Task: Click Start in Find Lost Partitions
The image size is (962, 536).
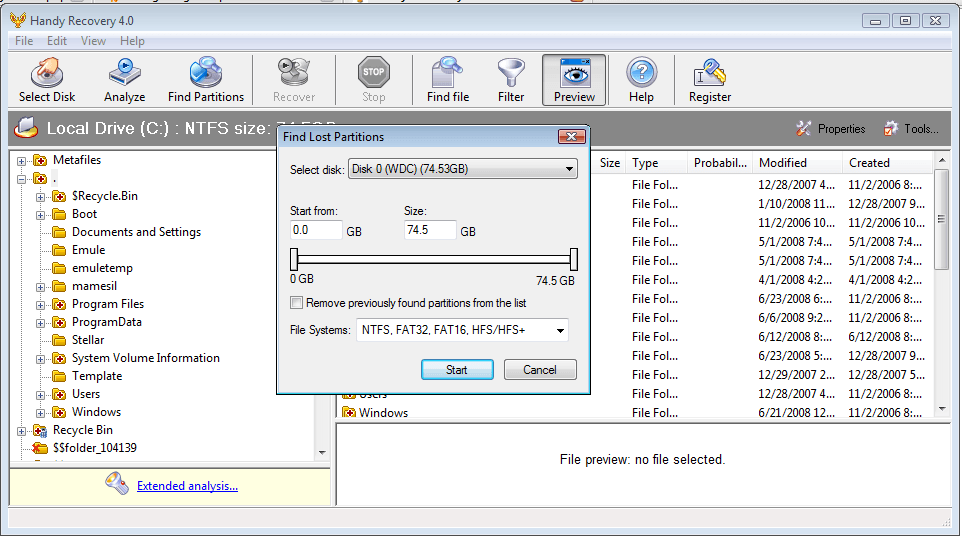Action: (457, 369)
